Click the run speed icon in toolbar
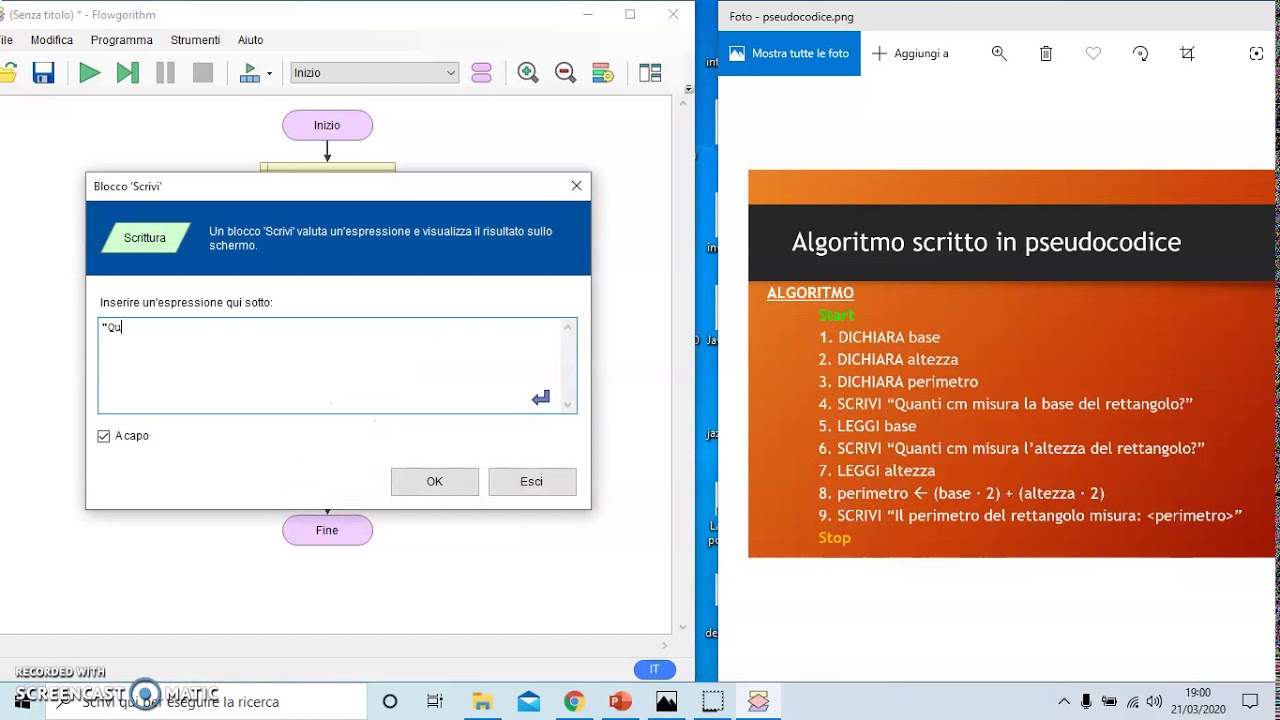 tap(249, 73)
